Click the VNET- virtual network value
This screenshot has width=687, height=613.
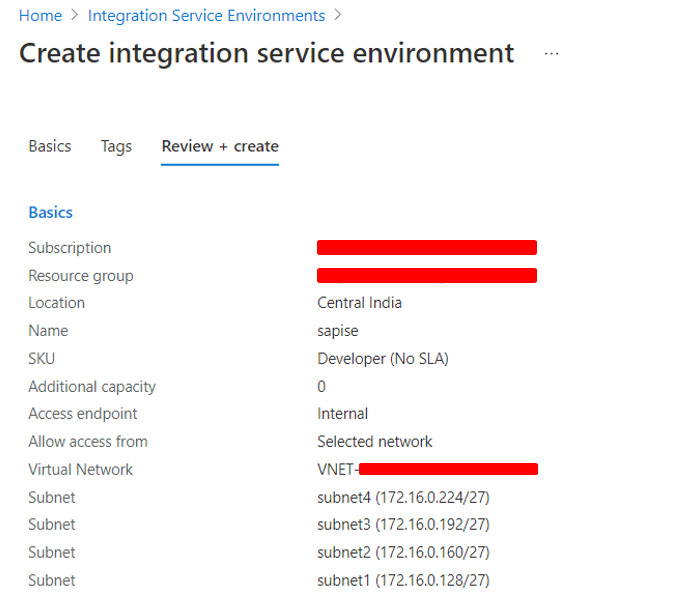pos(427,469)
